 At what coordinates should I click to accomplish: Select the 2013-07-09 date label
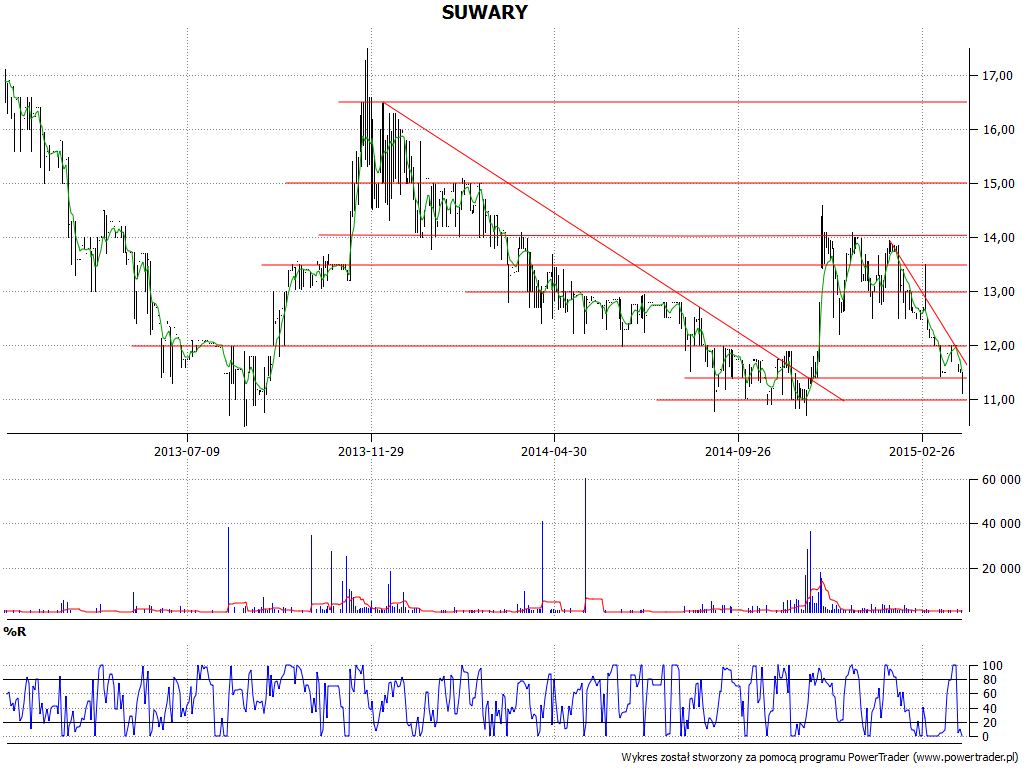(187, 451)
